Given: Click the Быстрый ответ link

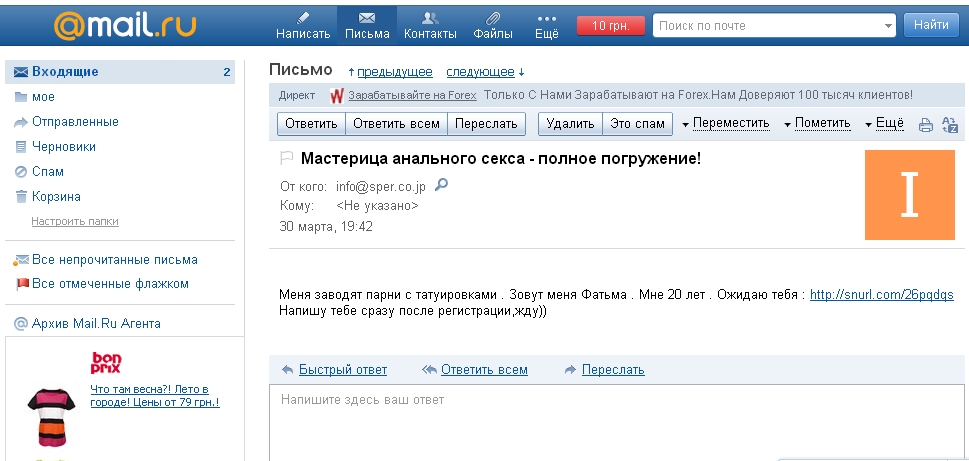Looking at the screenshot, I should [x=343, y=370].
